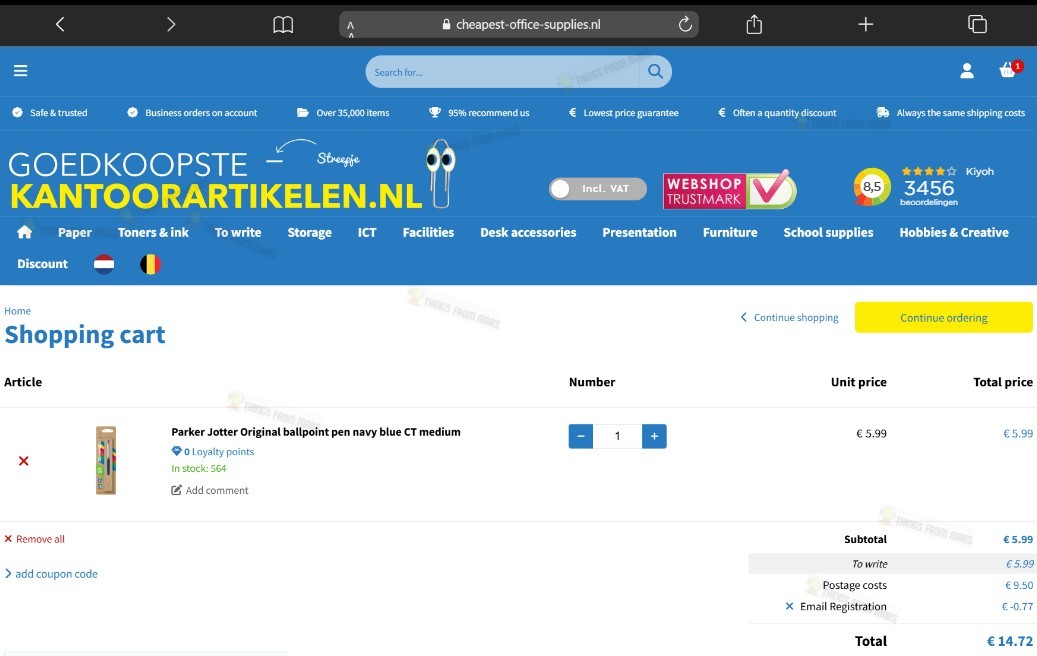Decrease quantity with minus button
1037x656 pixels.
click(x=581, y=436)
